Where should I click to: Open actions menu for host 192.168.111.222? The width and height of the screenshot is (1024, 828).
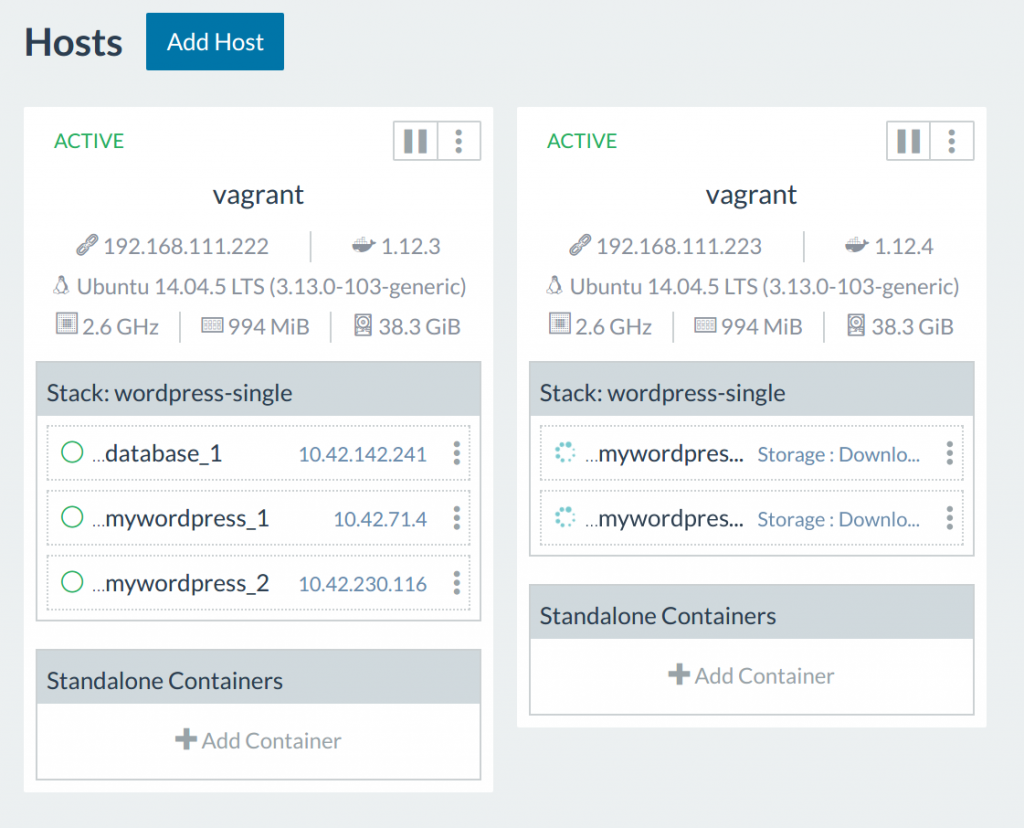[459, 141]
